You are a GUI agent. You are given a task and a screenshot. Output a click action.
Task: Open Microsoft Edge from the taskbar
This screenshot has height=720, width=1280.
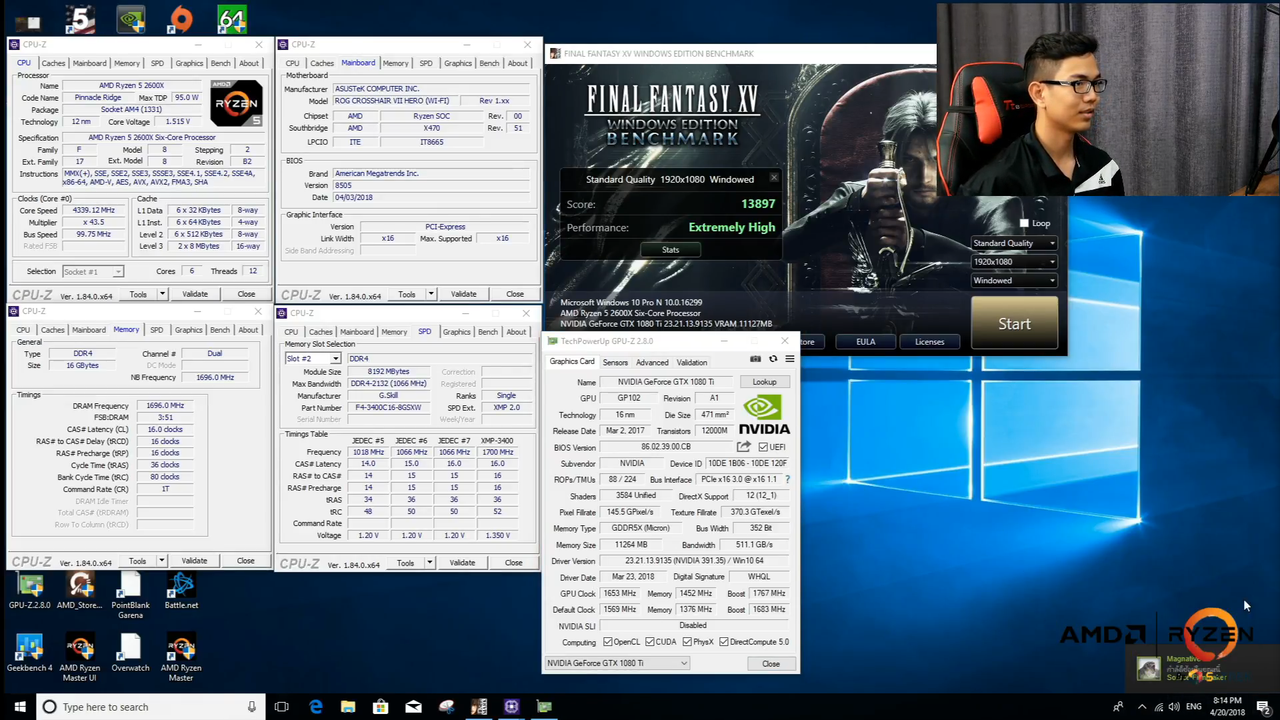click(x=316, y=707)
